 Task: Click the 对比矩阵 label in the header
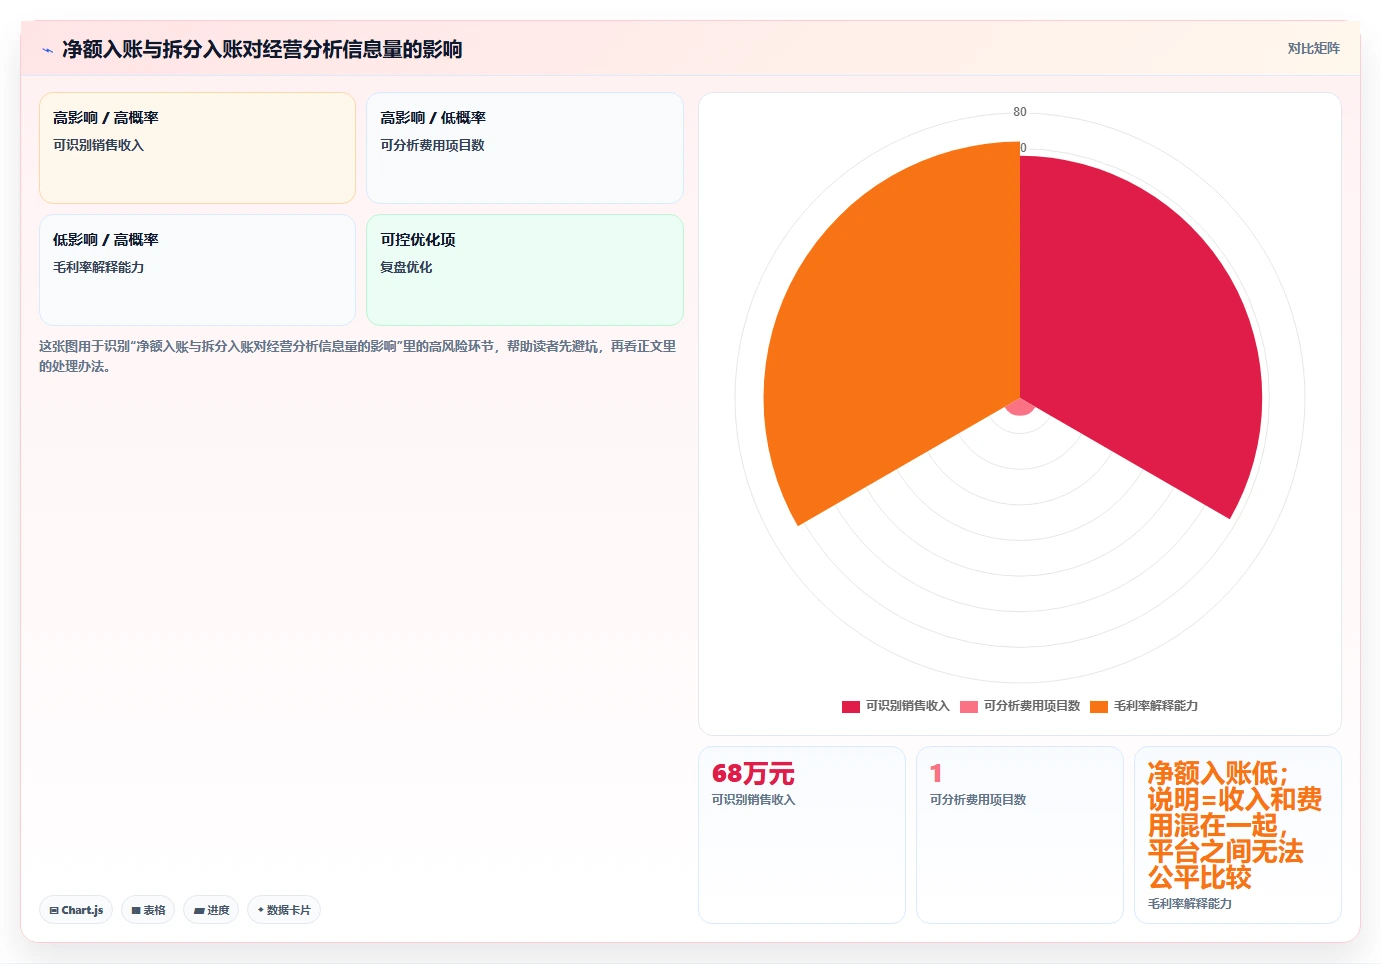coord(1313,48)
